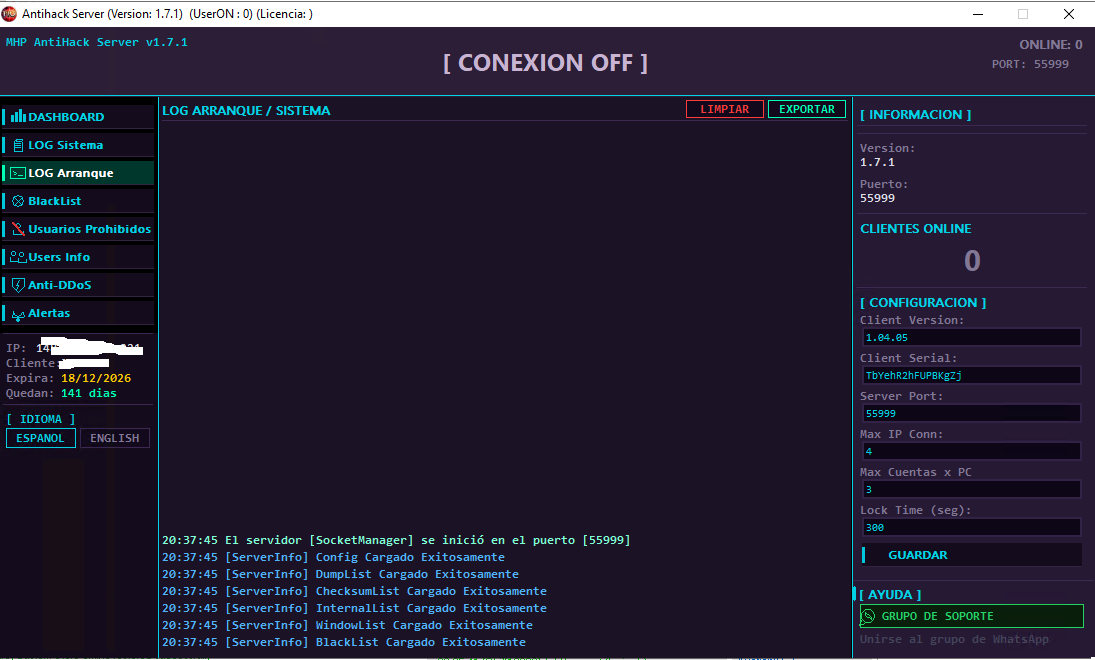Image resolution: width=1095 pixels, height=660 pixels.
Task: Open the Users Info section
Action: (x=78, y=256)
